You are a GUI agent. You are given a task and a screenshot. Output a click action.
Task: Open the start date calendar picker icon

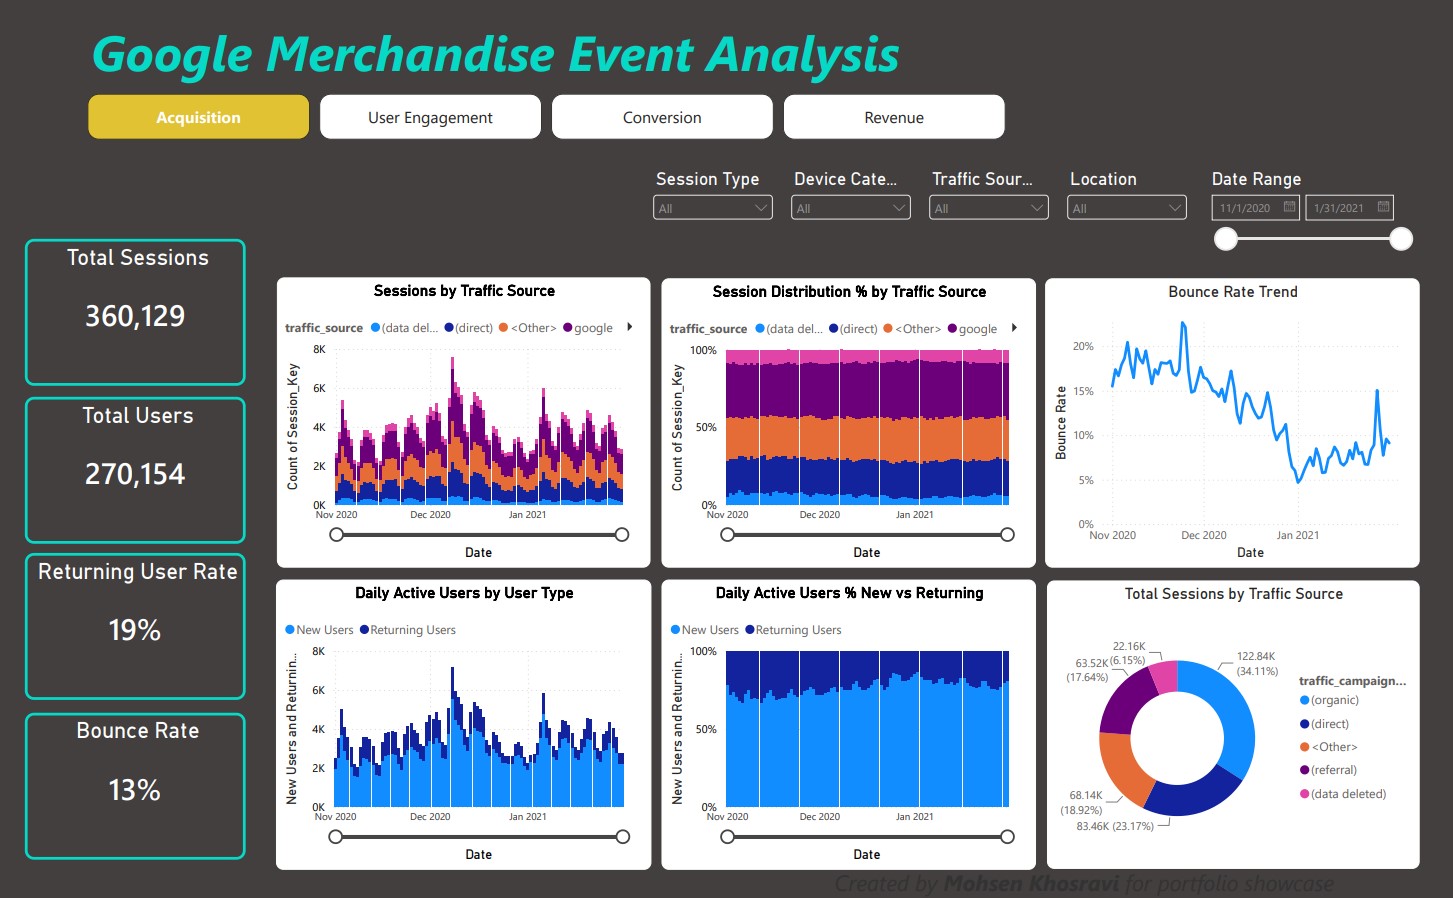[x=1289, y=207]
